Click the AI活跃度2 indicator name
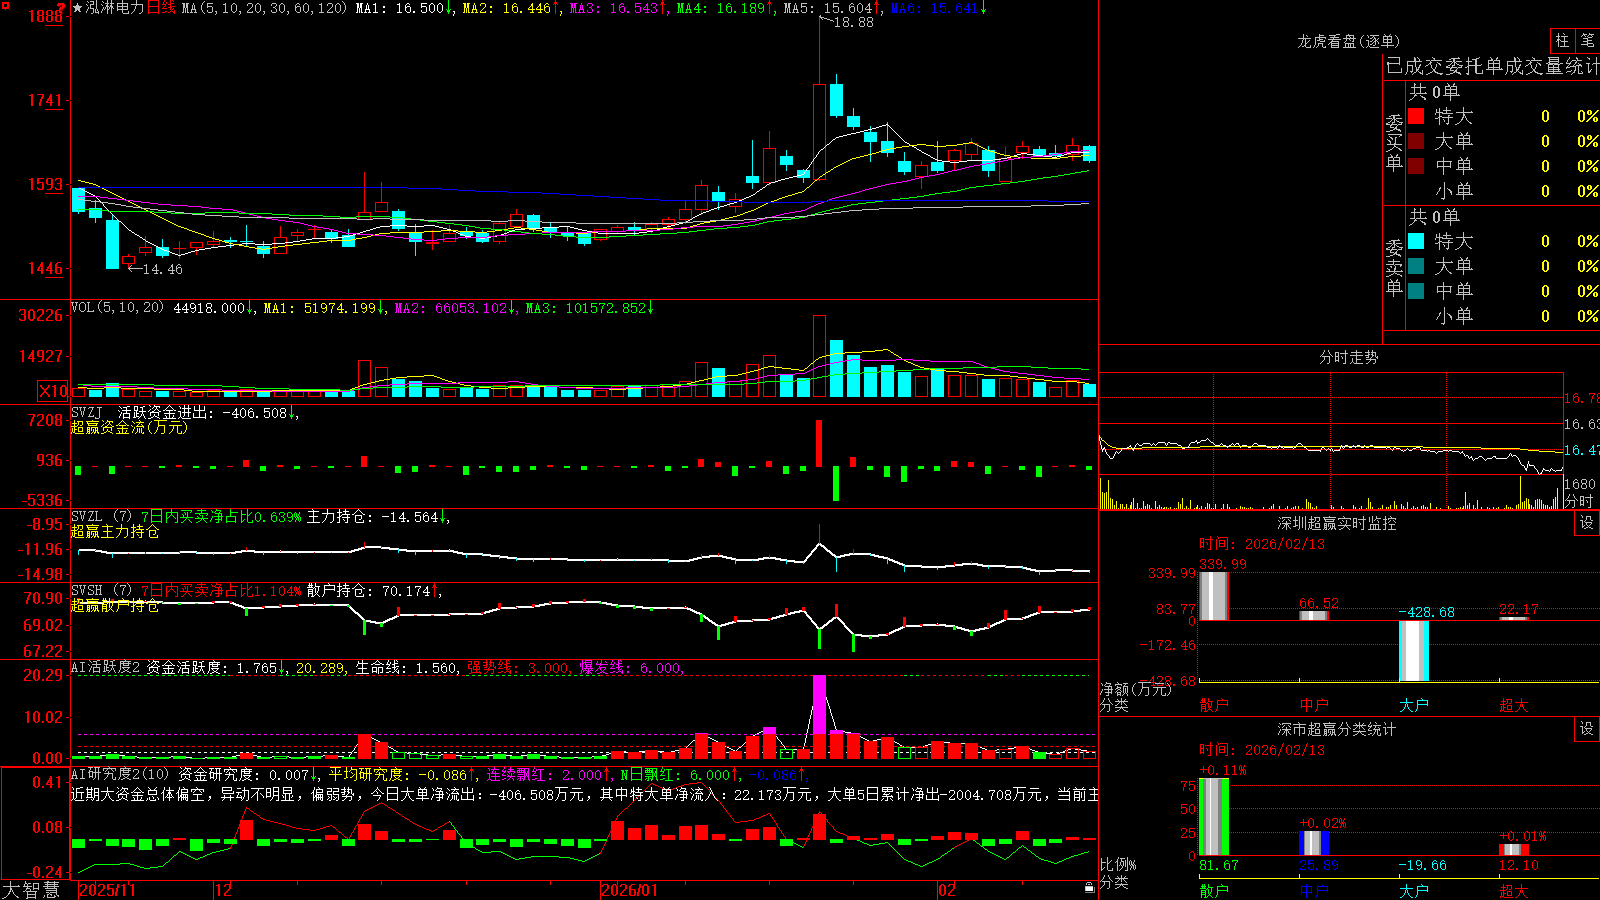The image size is (1600, 900). point(105,668)
